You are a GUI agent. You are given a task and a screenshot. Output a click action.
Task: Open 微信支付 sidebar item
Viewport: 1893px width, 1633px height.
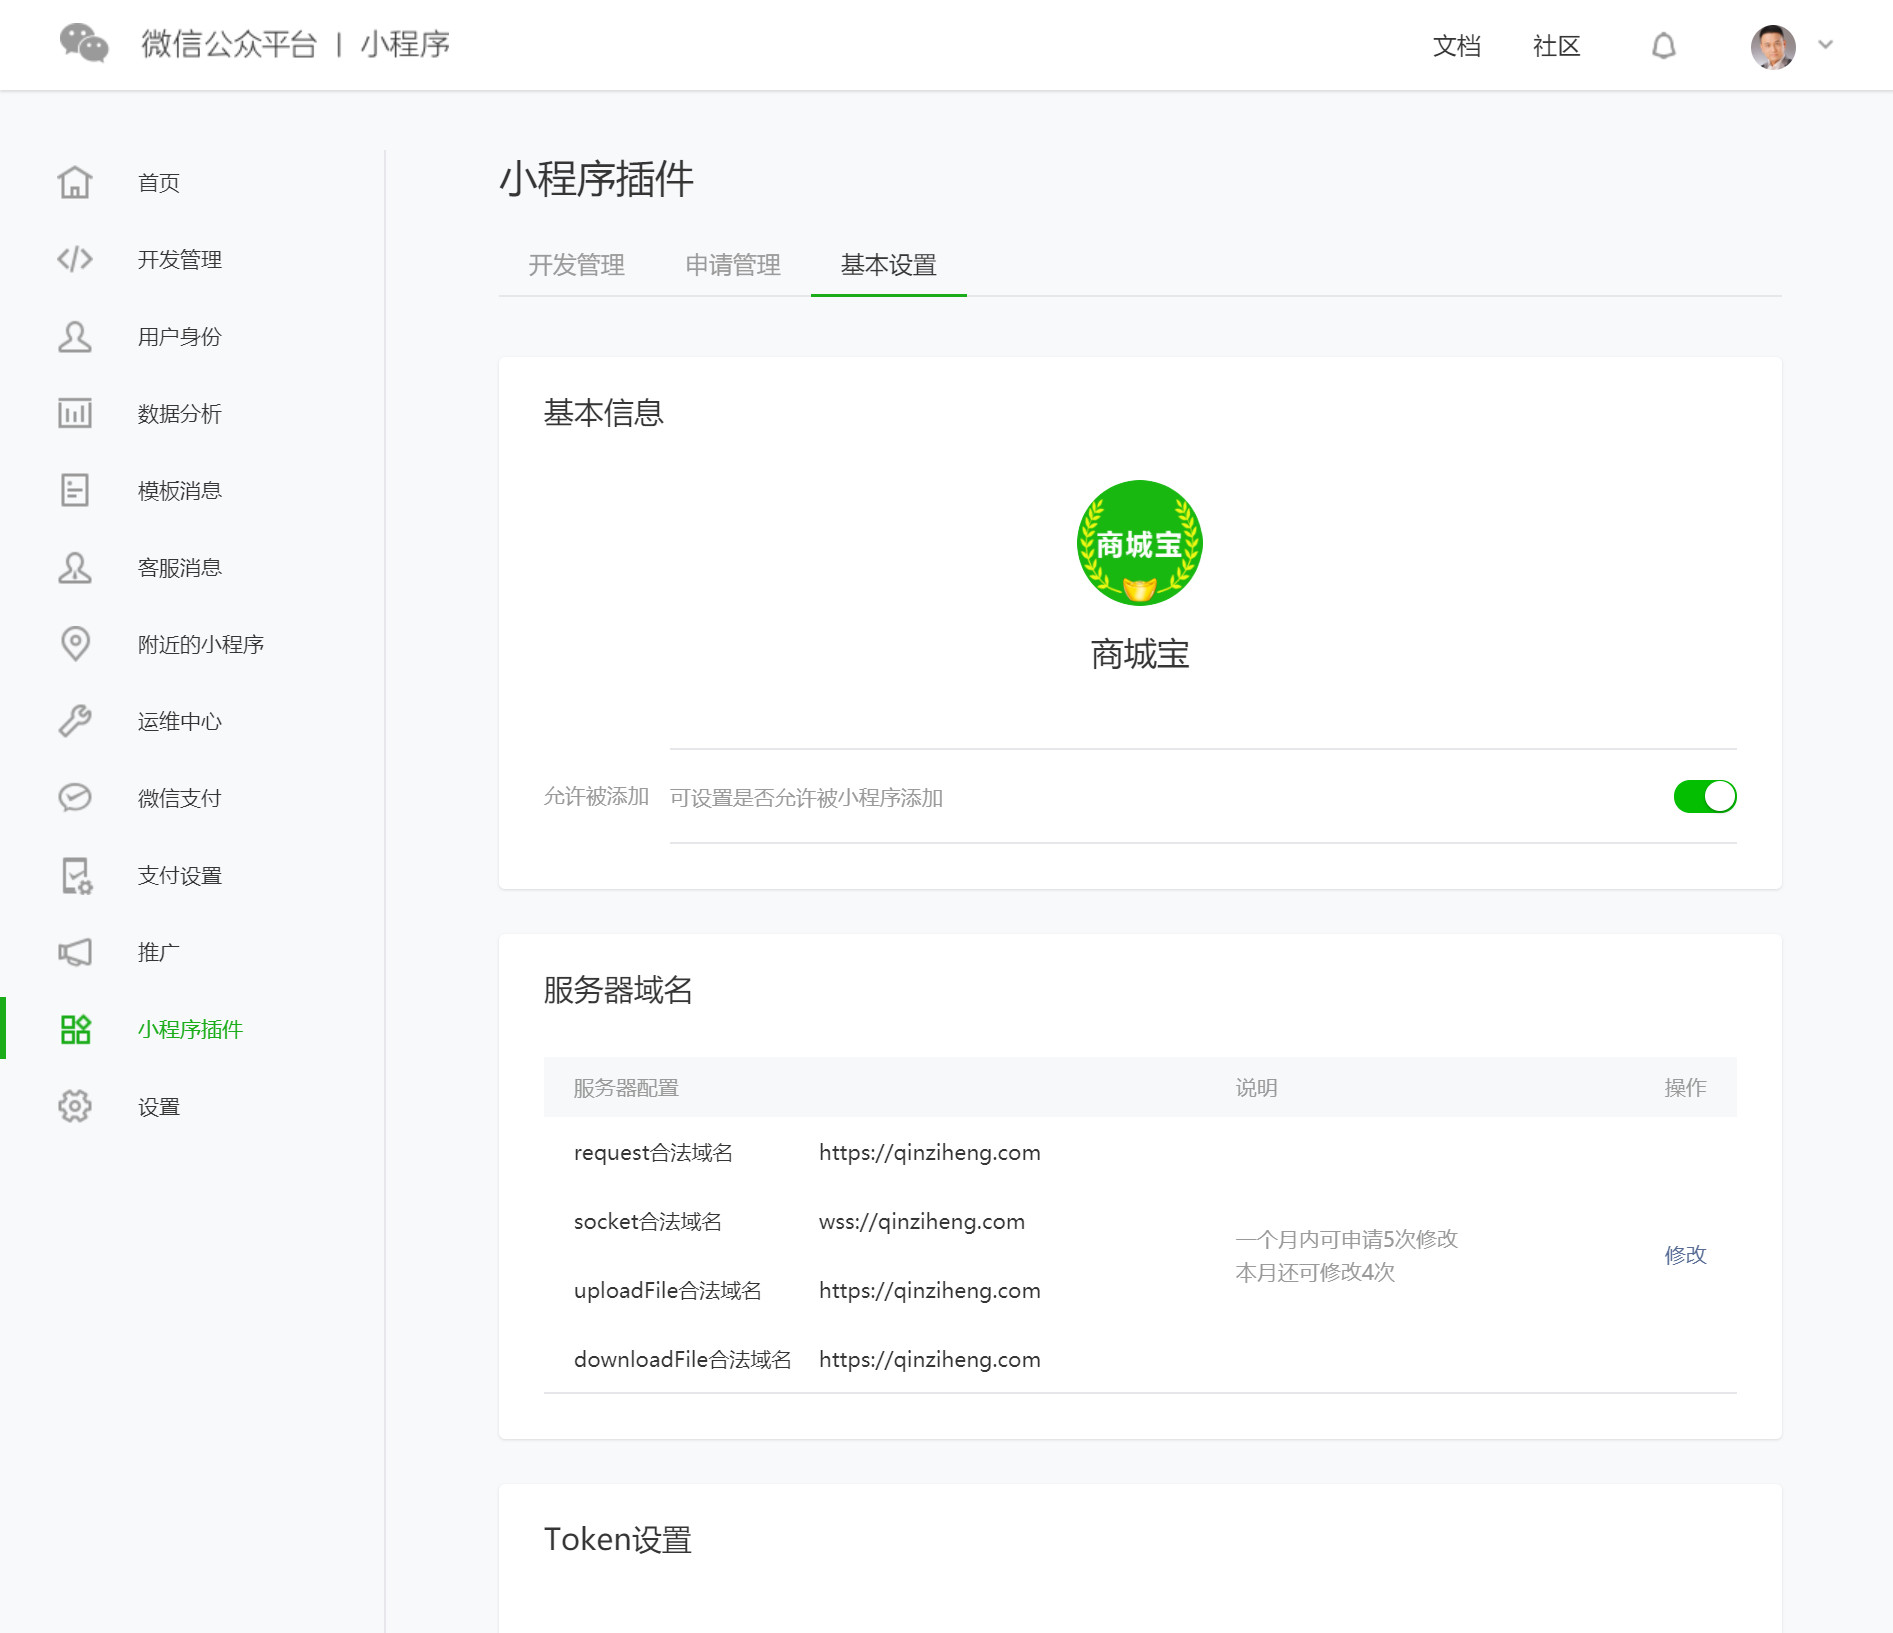pos(180,799)
